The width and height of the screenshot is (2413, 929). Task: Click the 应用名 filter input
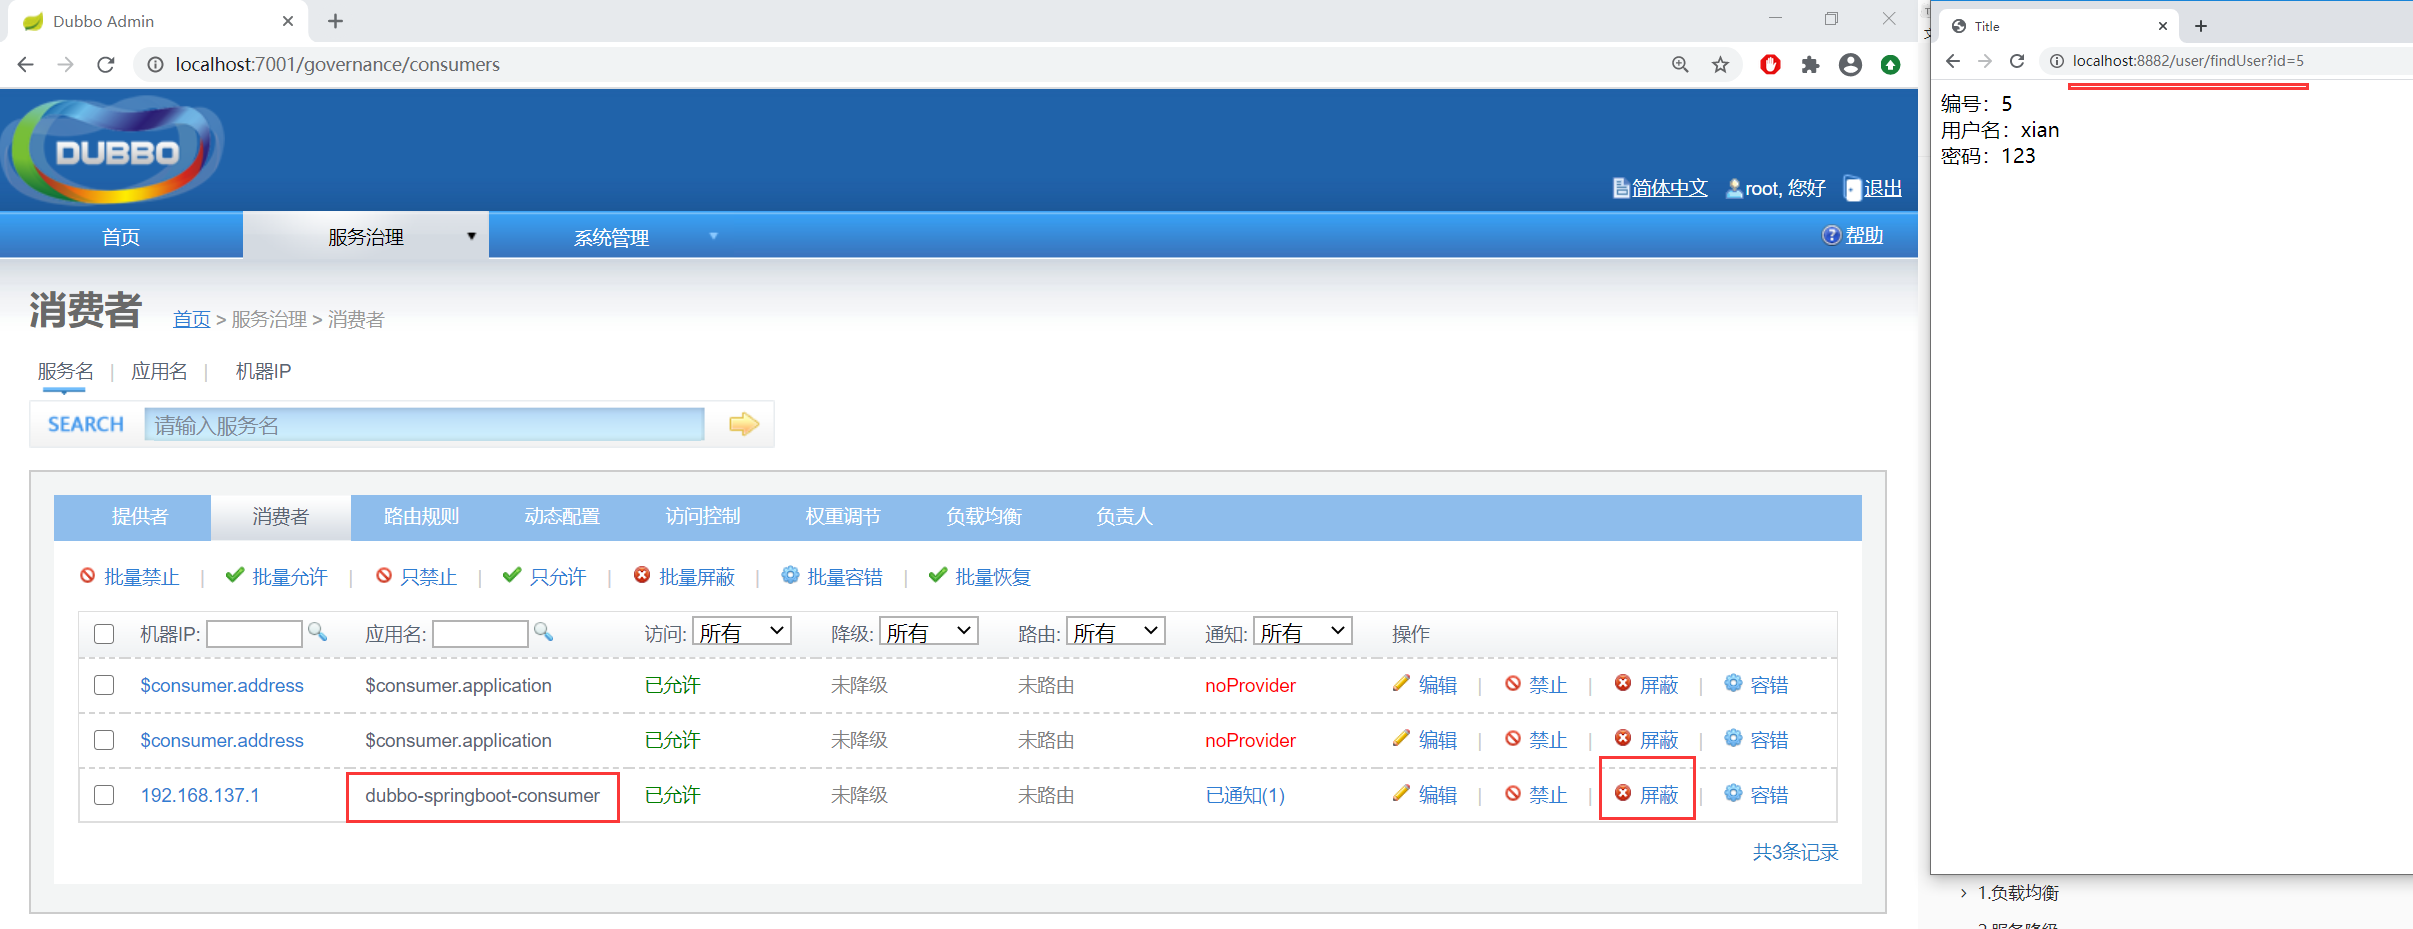tap(480, 633)
